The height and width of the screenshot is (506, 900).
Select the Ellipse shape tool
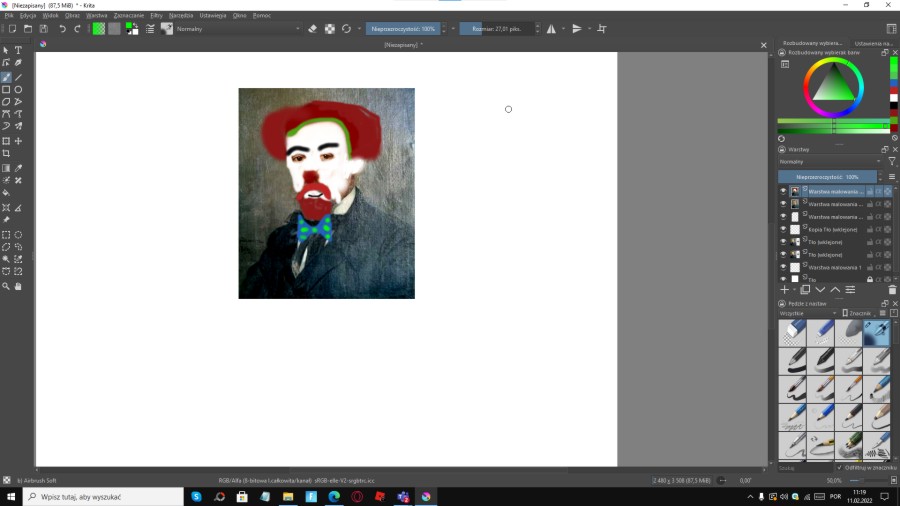tap(18, 89)
